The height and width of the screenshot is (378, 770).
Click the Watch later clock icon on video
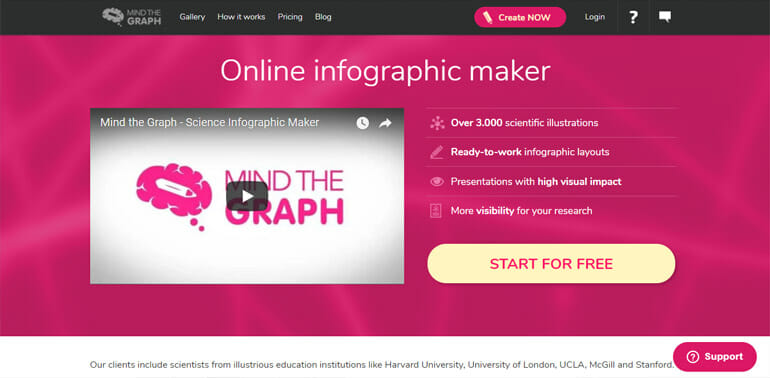[x=362, y=123]
